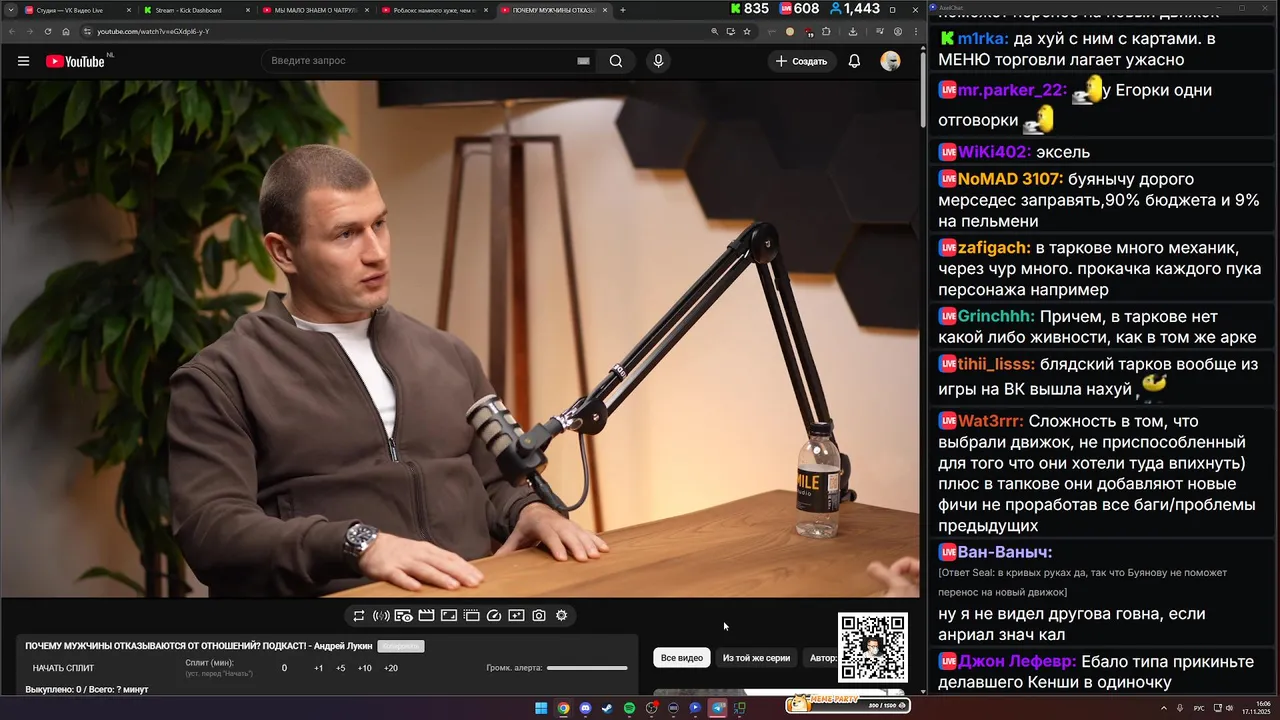Screen dimensions: 1280x720
Task: Take a screenshot with the camera icon
Action: coord(539,616)
